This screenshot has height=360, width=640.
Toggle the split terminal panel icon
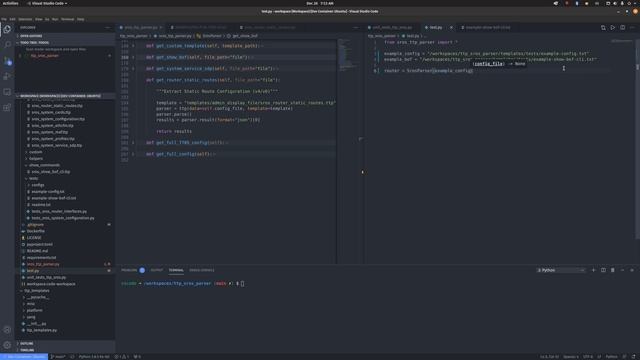click(603, 270)
